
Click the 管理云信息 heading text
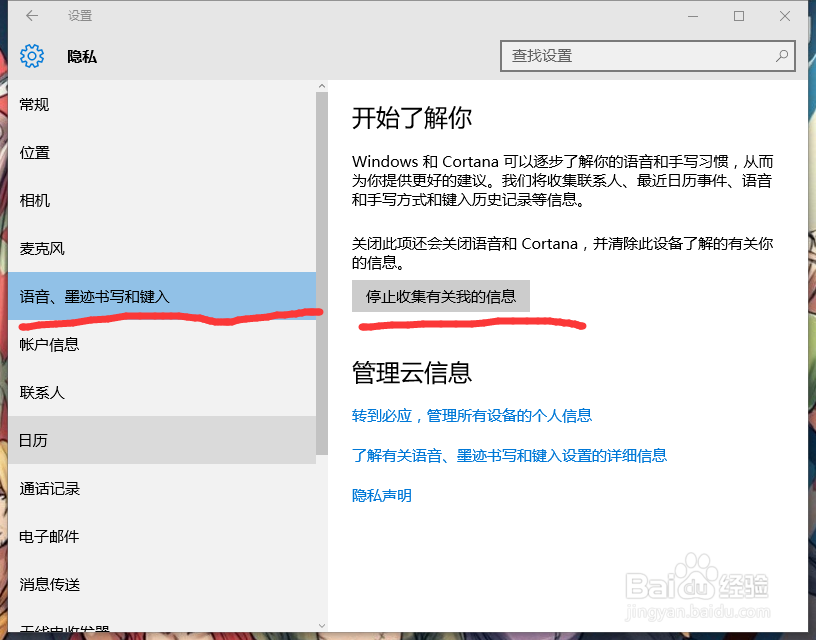coord(412,372)
